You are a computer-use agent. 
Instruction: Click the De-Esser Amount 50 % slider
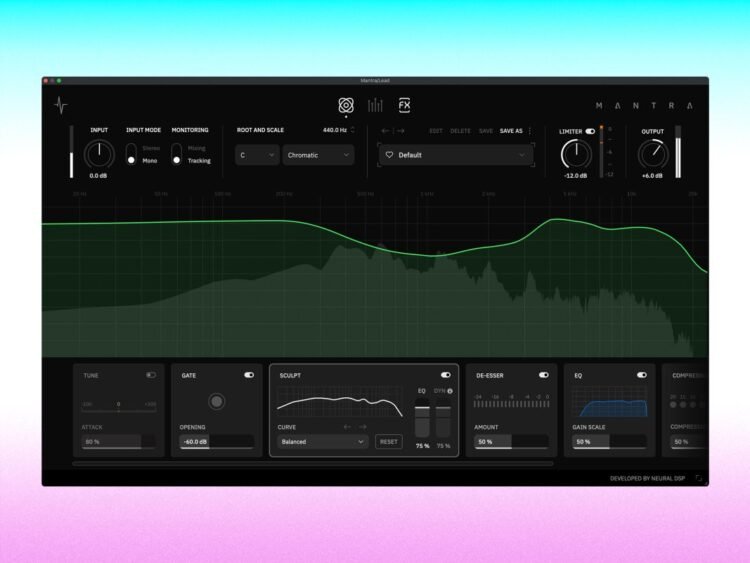pos(511,442)
